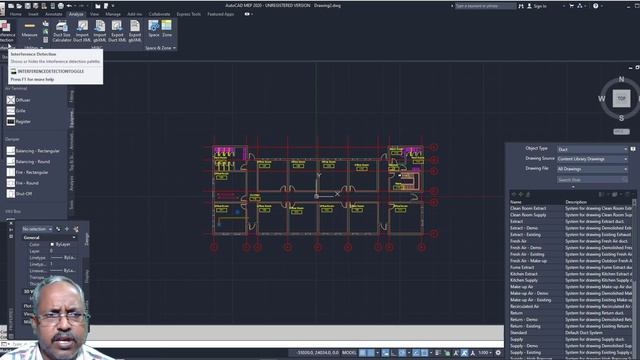Screen dimensions: 640x360
Task: Click the Plot printer icon in quick access toolbar
Action: pos(60,6)
